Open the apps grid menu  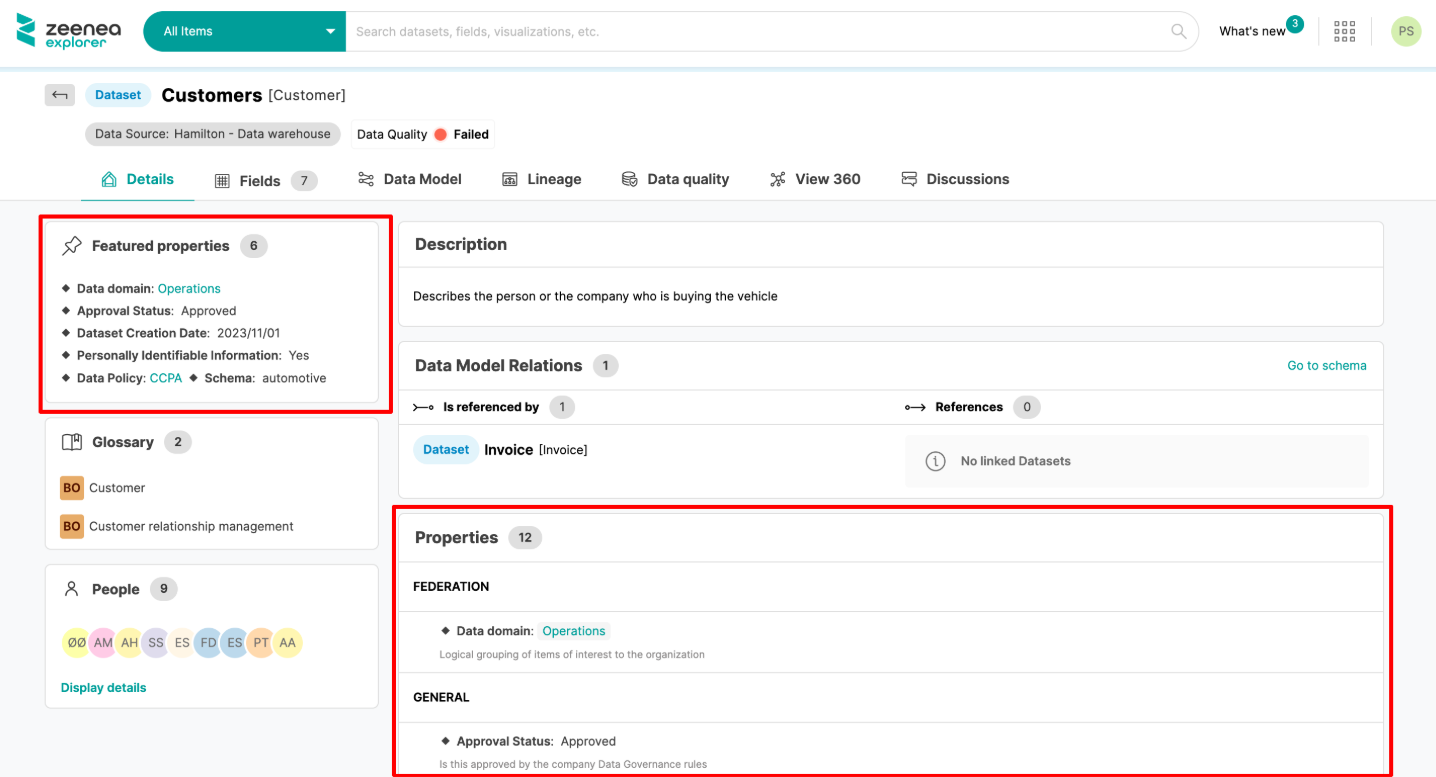click(x=1344, y=31)
